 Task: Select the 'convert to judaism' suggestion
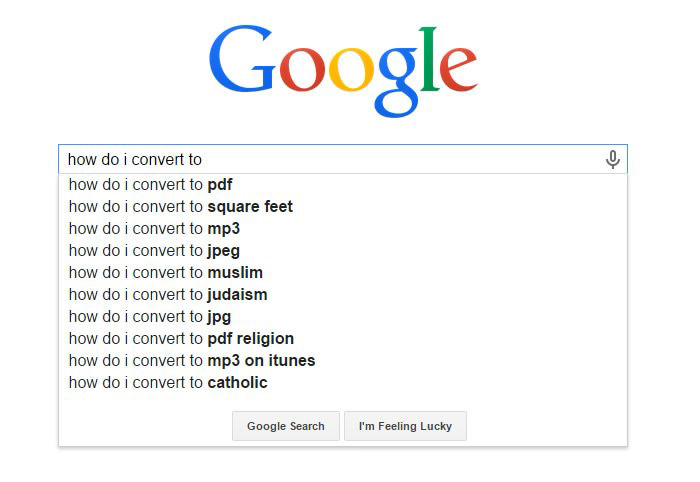click(x=343, y=295)
